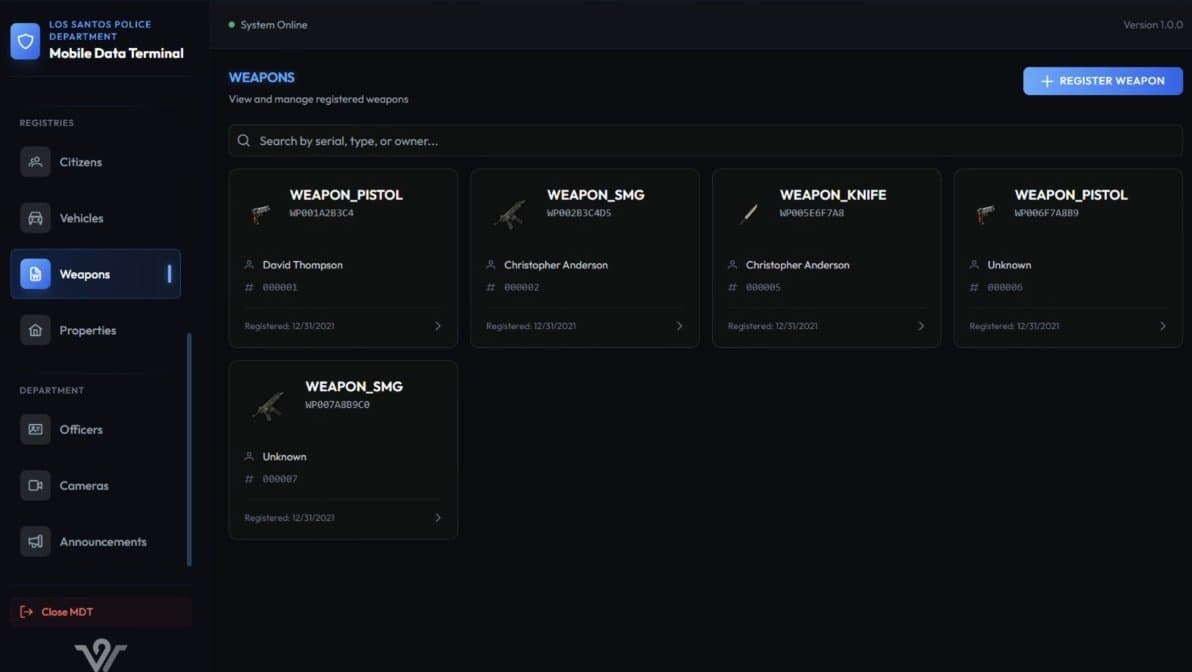This screenshot has width=1192, height=672.
Task: Click the Announcements megaphone icon
Action: pyautogui.click(x=35, y=541)
